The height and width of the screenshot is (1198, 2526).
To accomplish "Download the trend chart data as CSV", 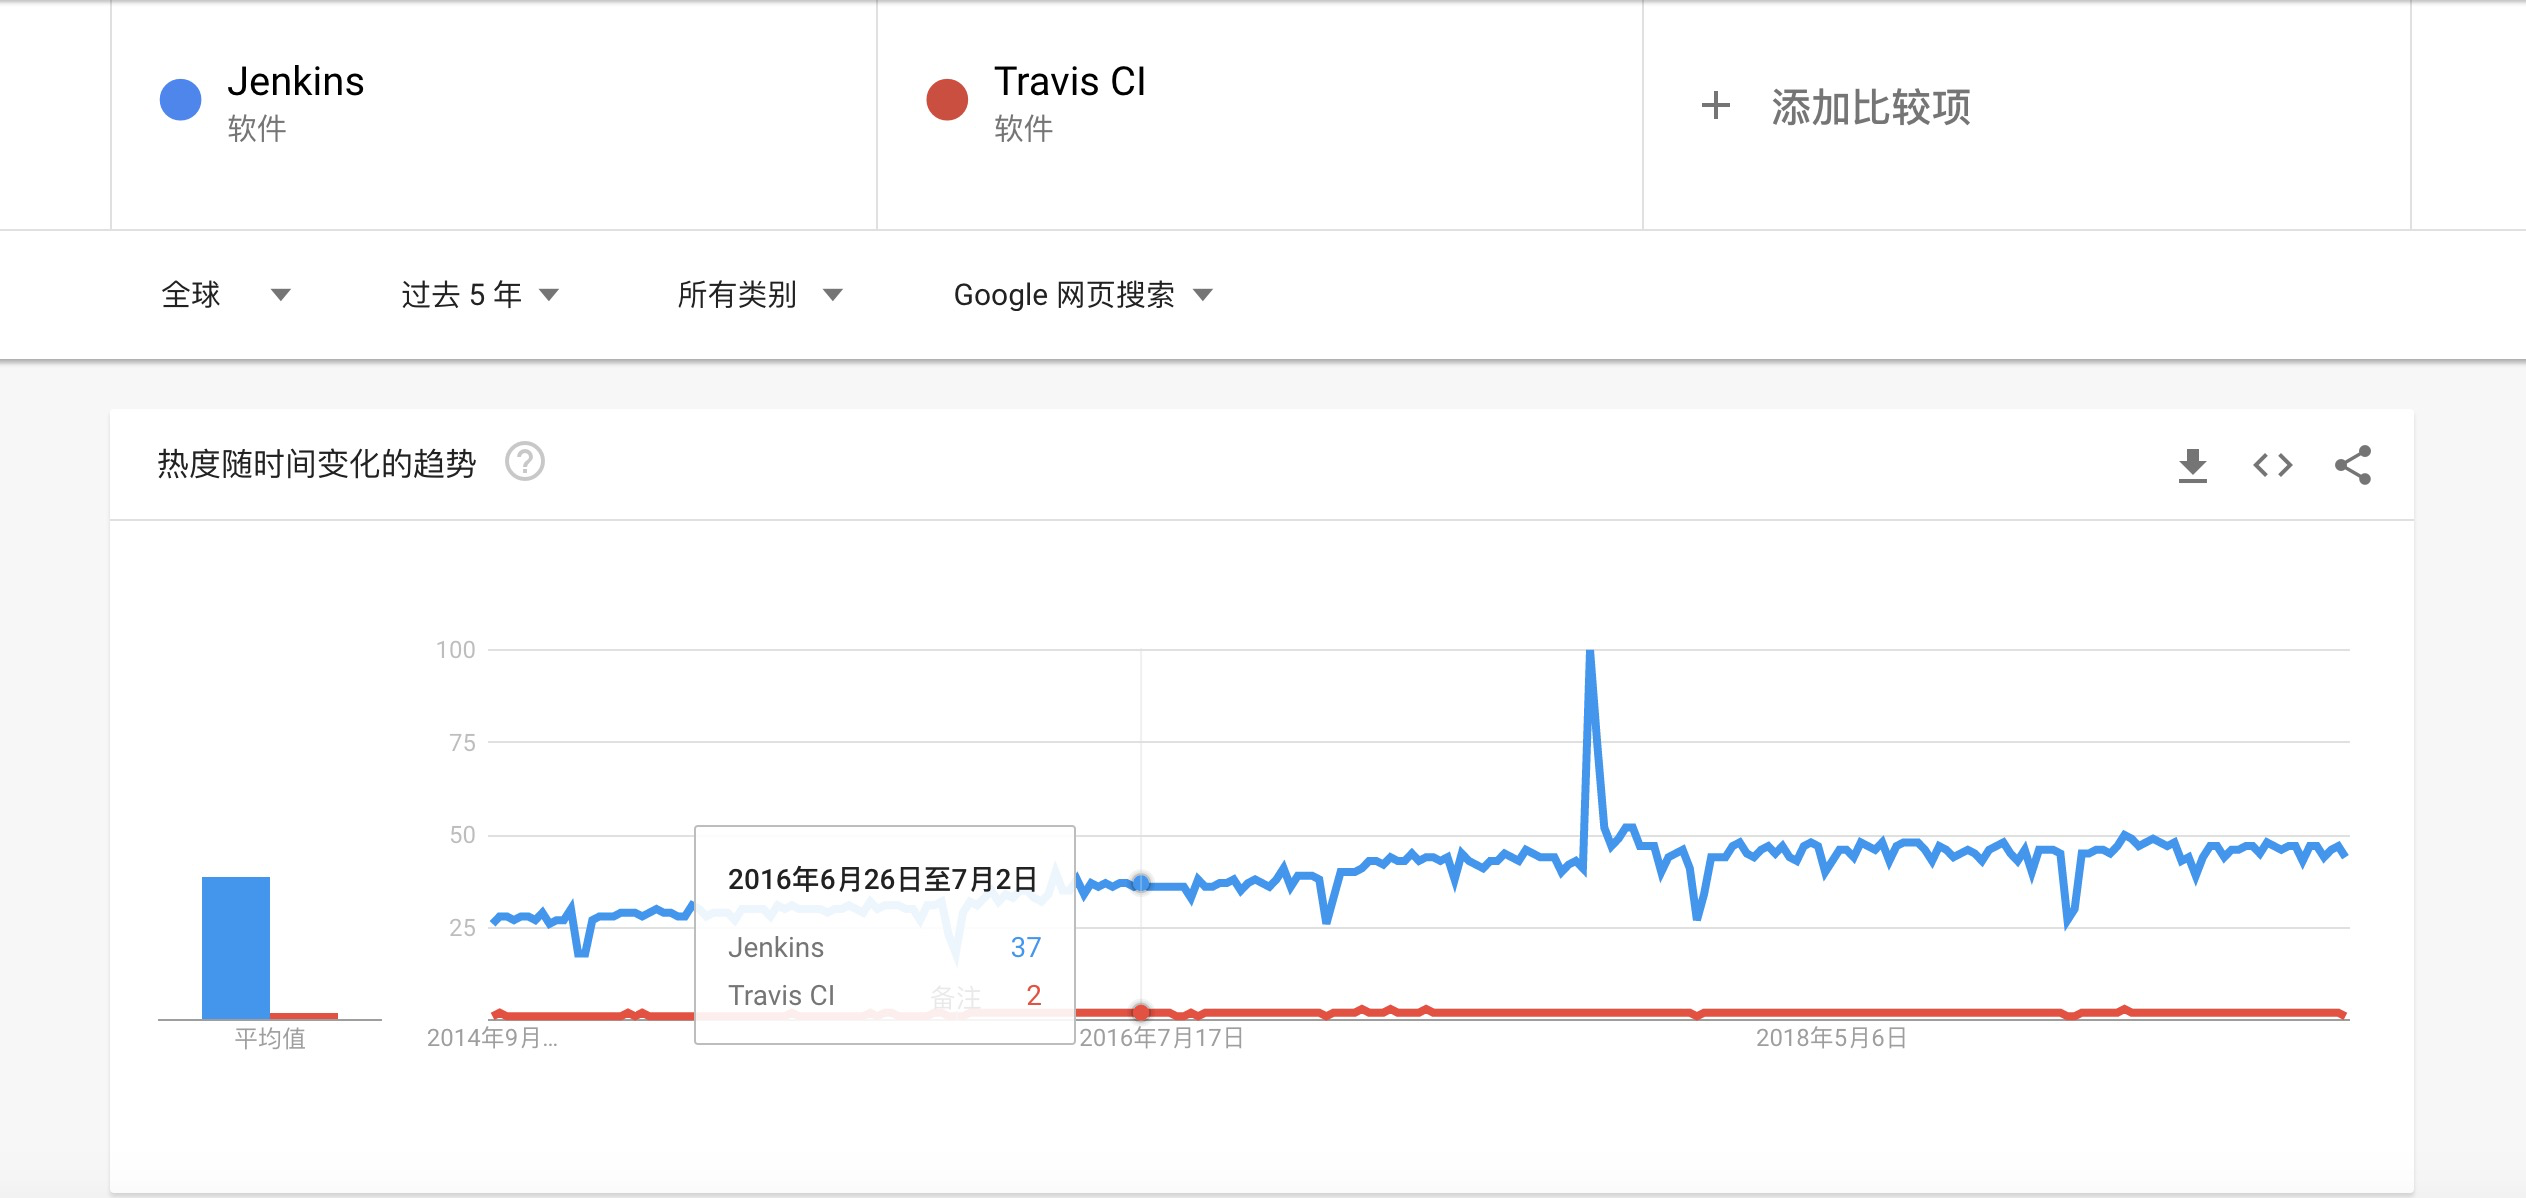I will [2192, 465].
